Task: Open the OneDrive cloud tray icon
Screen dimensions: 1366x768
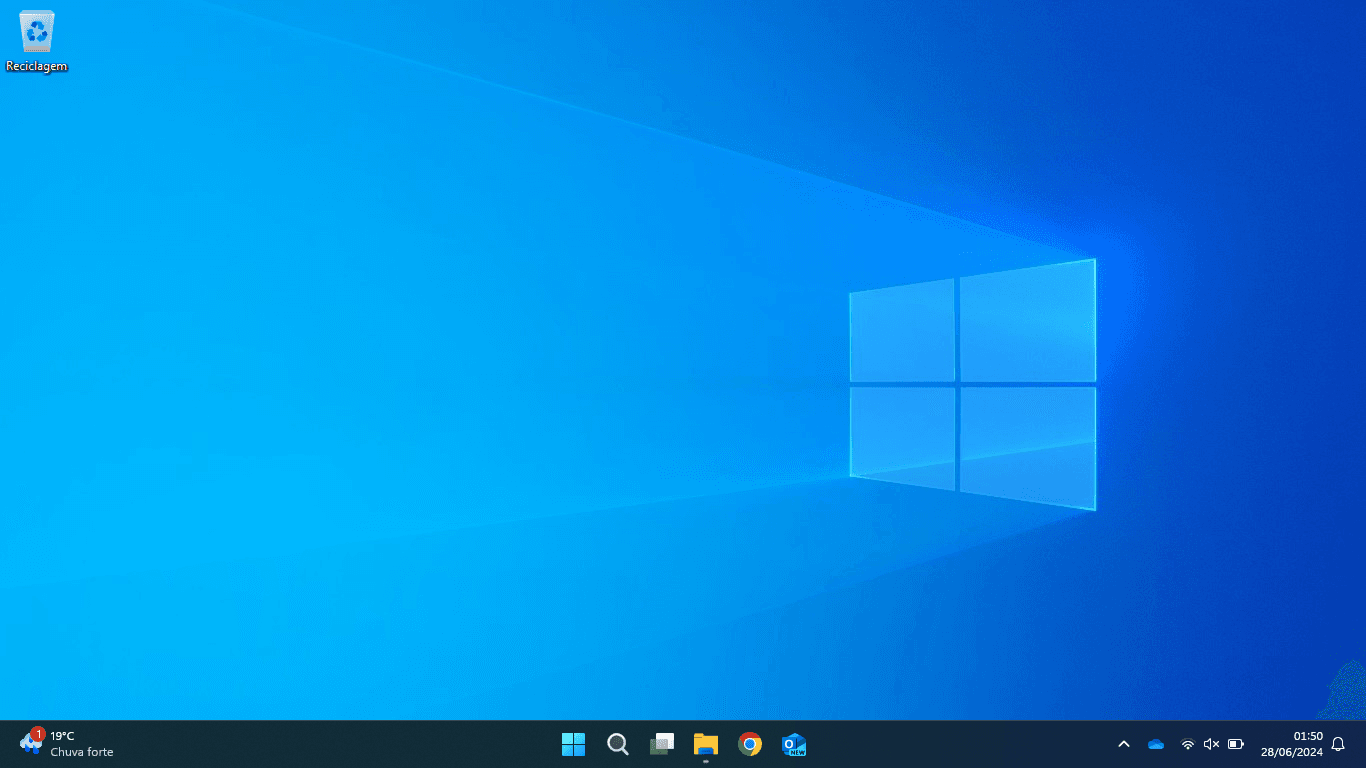Action: [x=1156, y=744]
